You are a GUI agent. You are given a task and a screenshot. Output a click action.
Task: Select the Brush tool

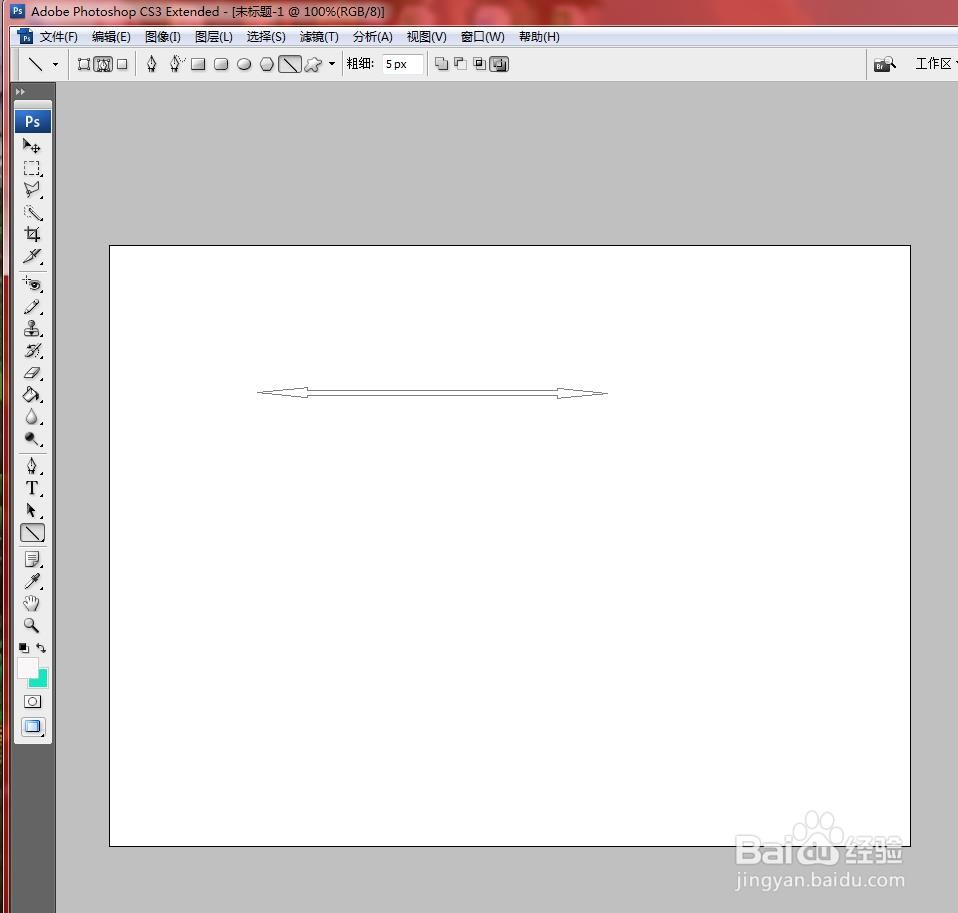point(31,307)
